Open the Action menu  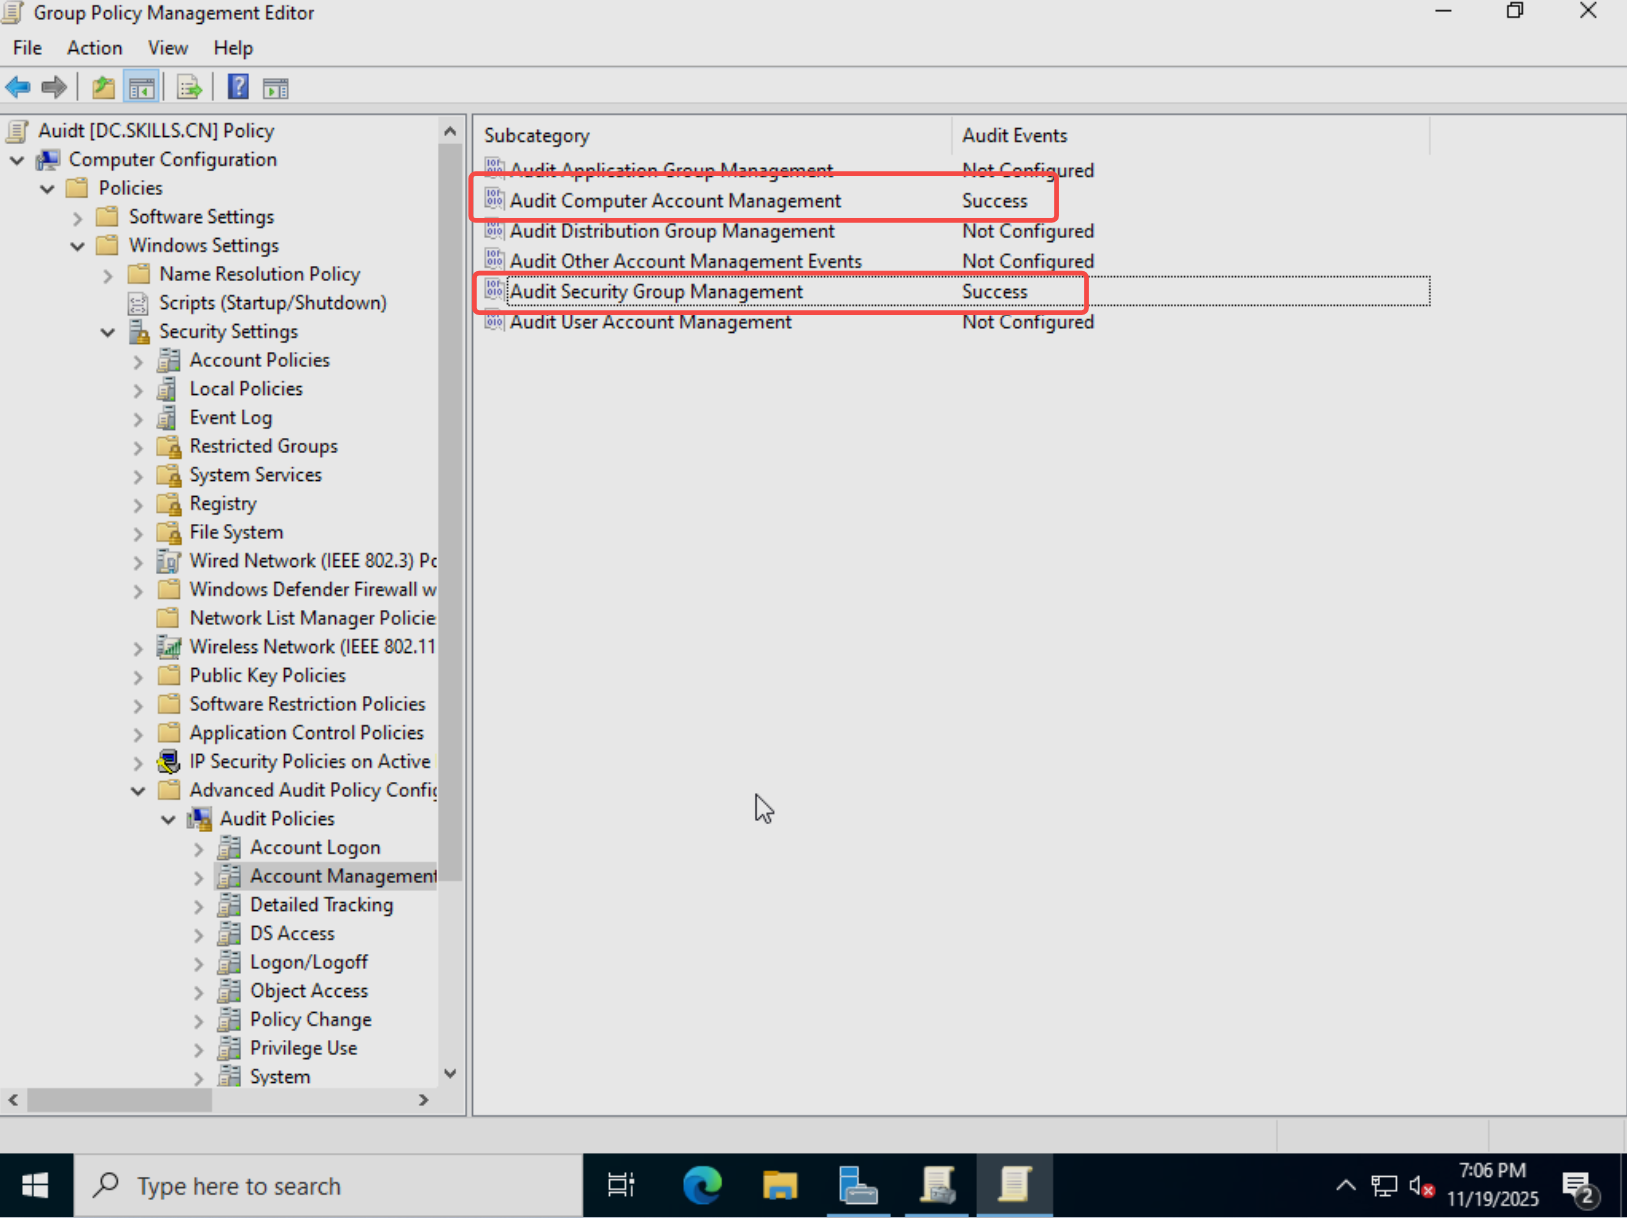[x=95, y=48]
